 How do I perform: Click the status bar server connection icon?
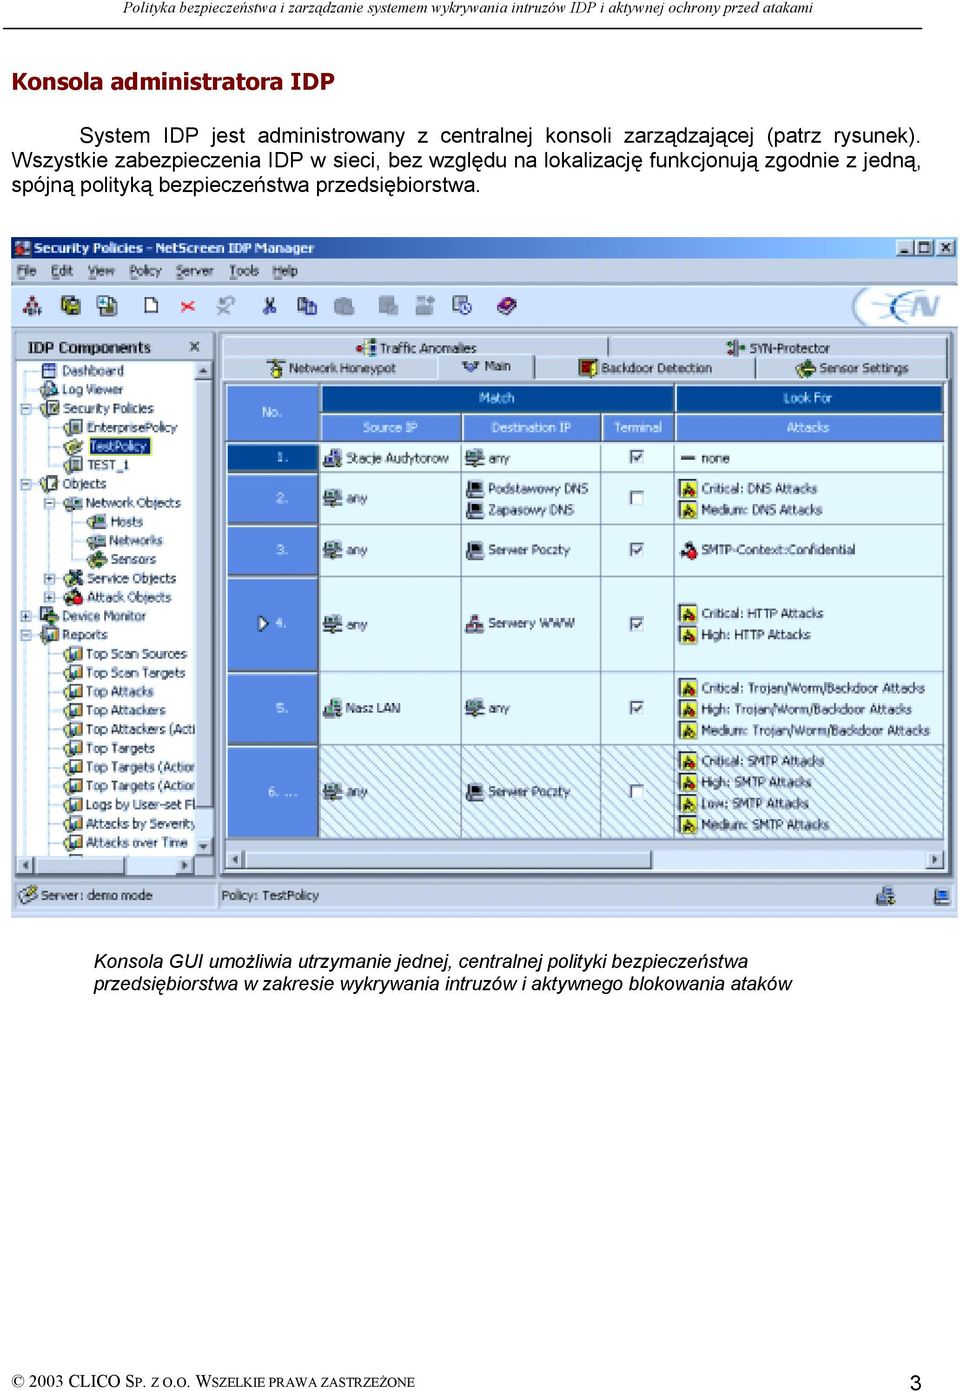[x=885, y=896]
